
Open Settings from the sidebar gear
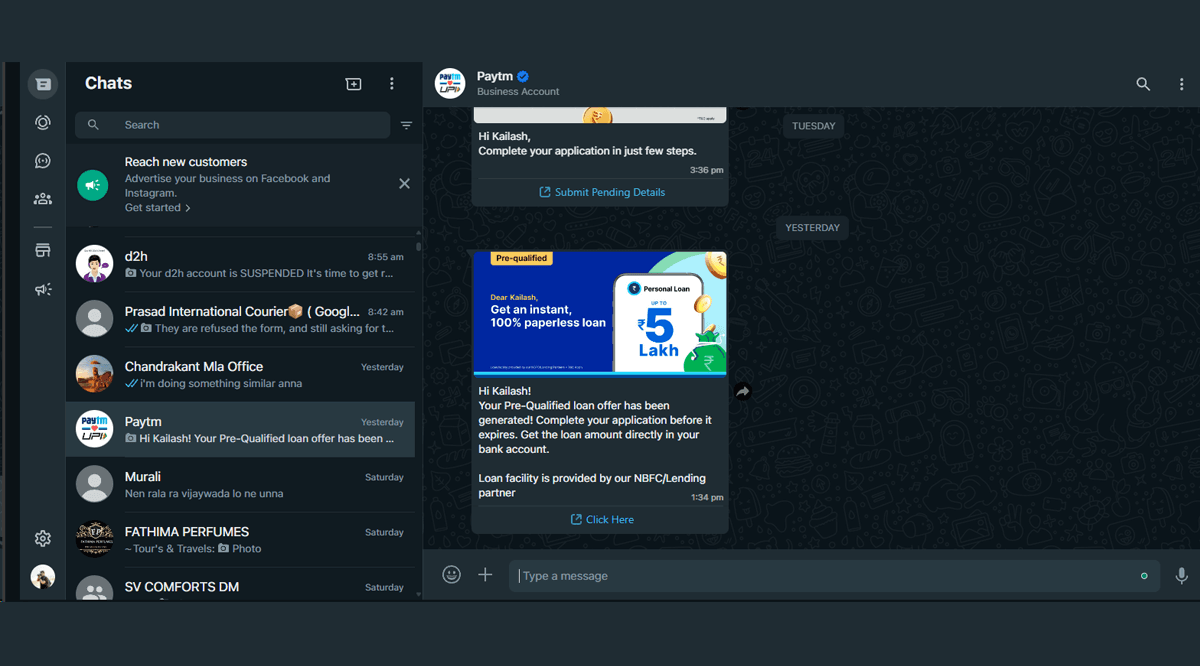click(x=42, y=538)
